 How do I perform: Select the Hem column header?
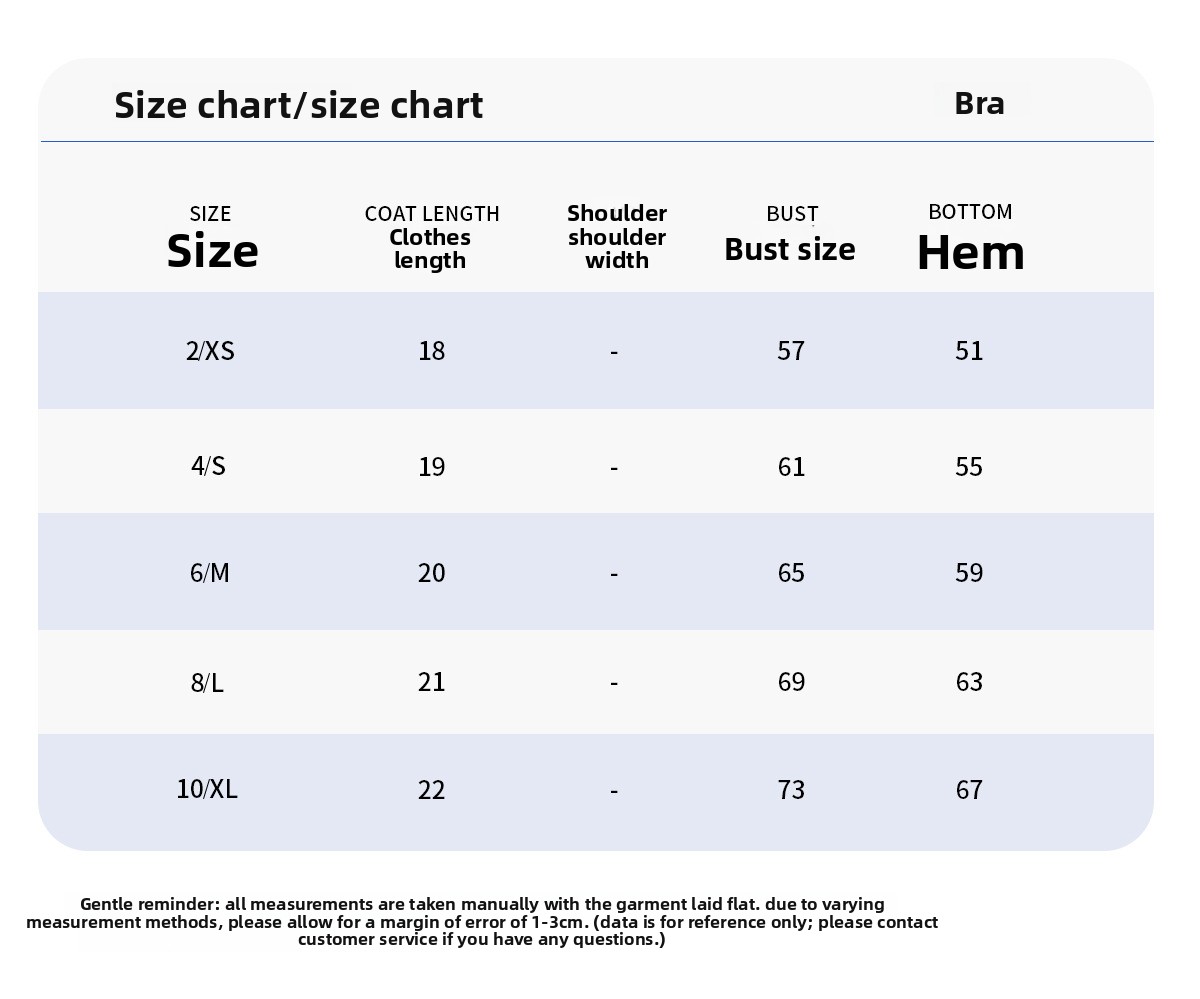click(970, 238)
